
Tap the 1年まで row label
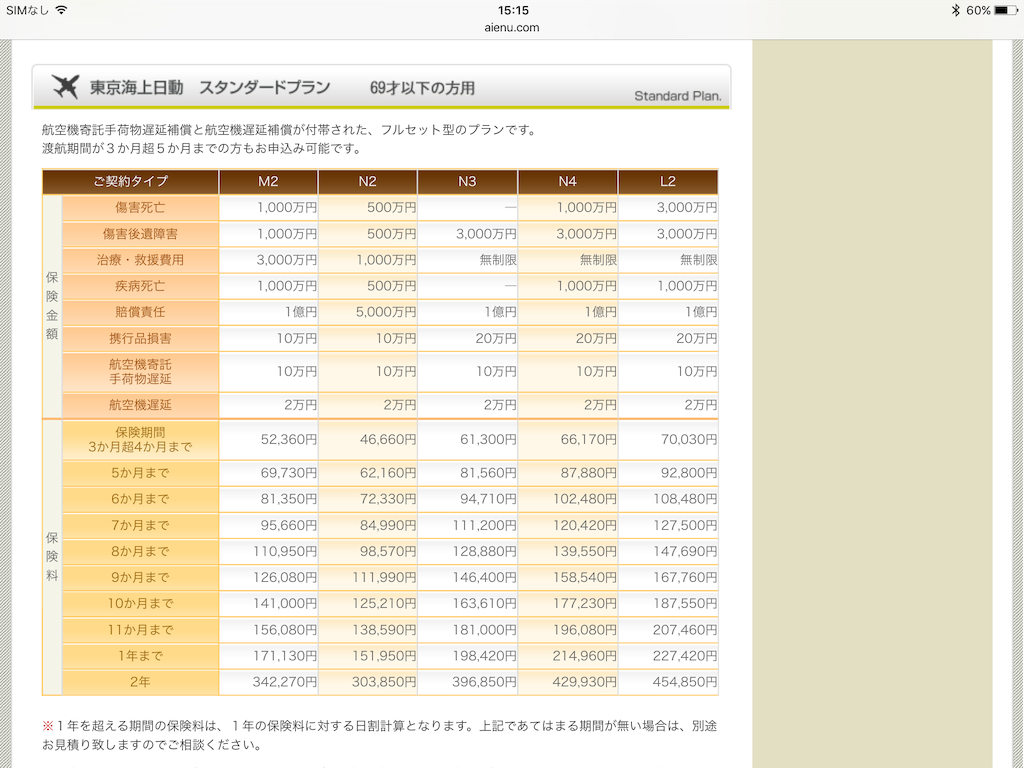(140, 656)
